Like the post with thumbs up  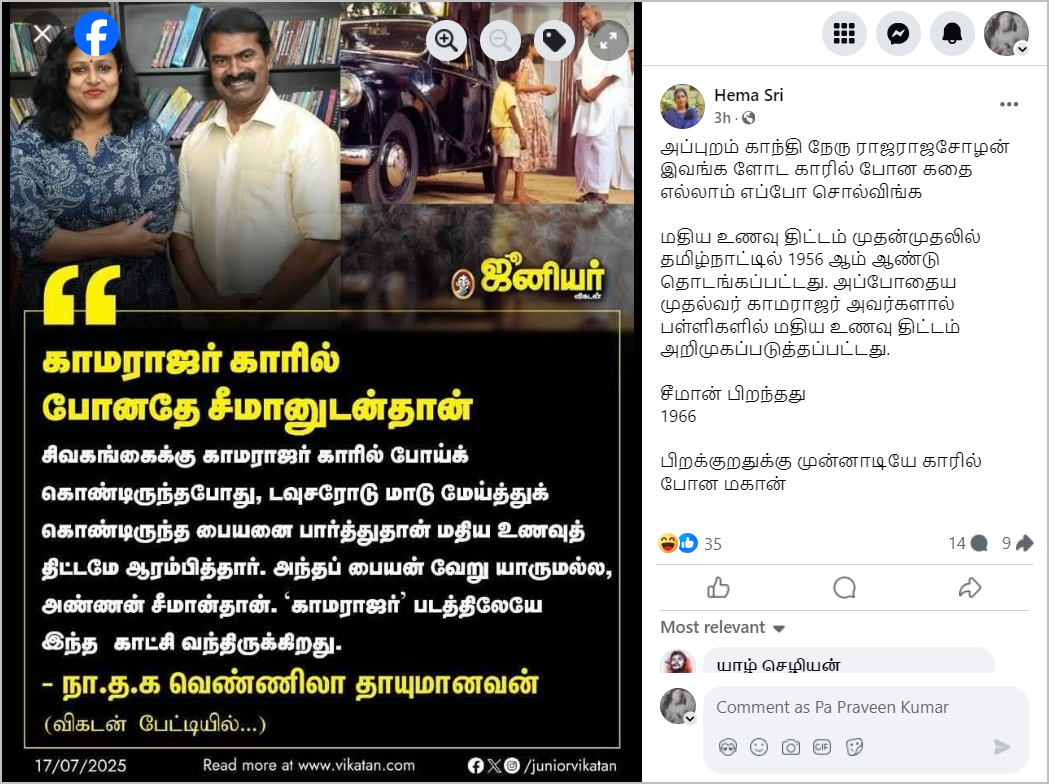tap(719, 587)
